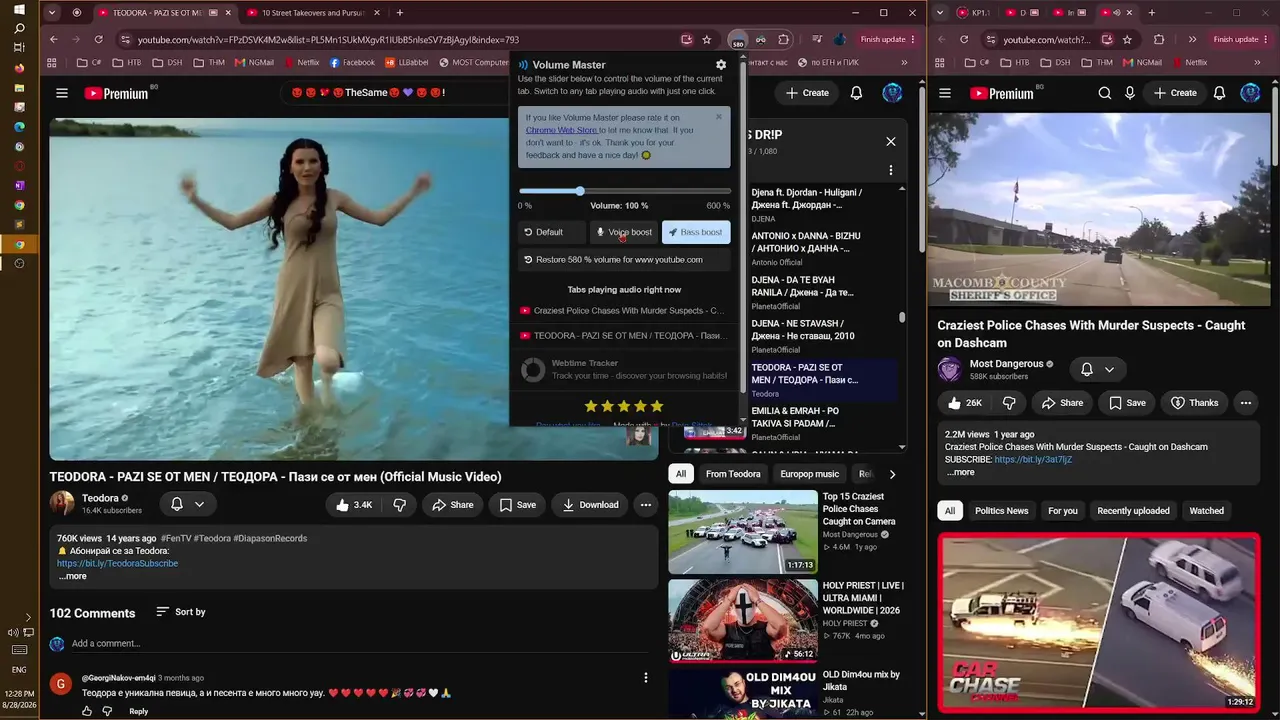Download the TEODORA video
Image resolution: width=1280 pixels, height=720 pixels.
click(590, 505)
